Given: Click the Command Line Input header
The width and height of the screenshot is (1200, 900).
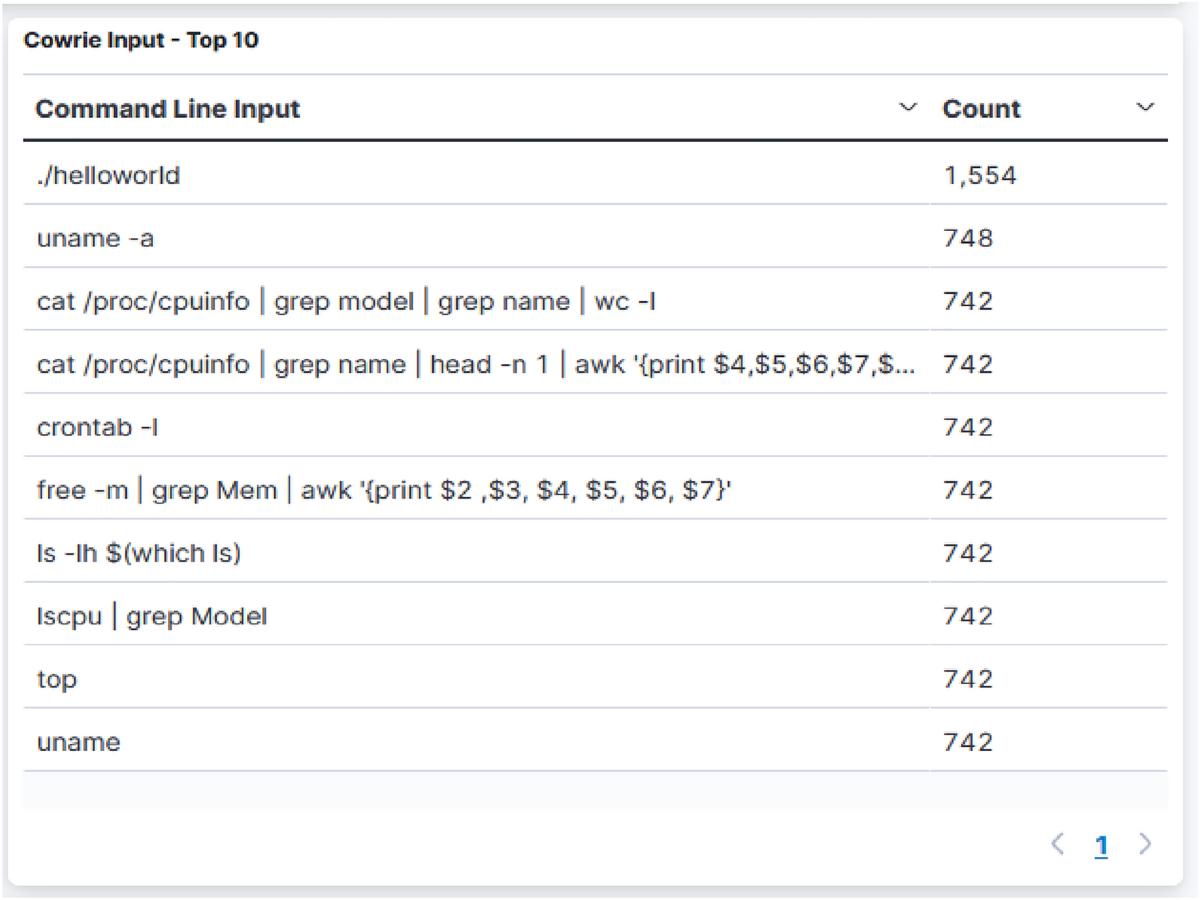Looking at the screenshot, I should tap(168, 109).
